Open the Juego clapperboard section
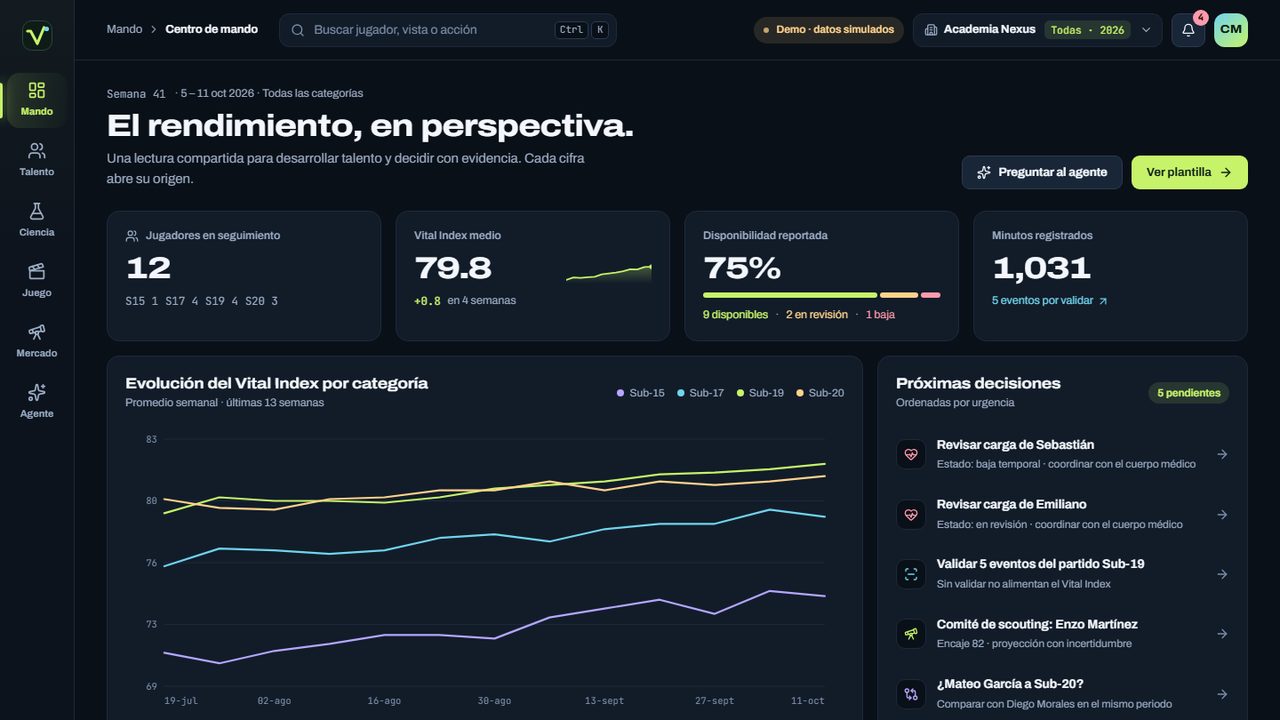The width and height of the screenshot is (1280, 720). click(x=37, y=281)
